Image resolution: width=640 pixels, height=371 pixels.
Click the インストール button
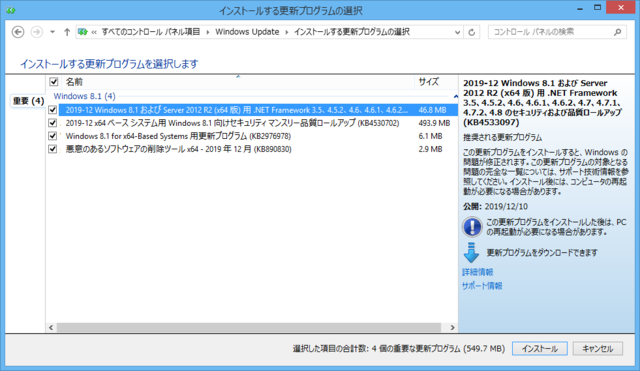click(x=540, y=349)
